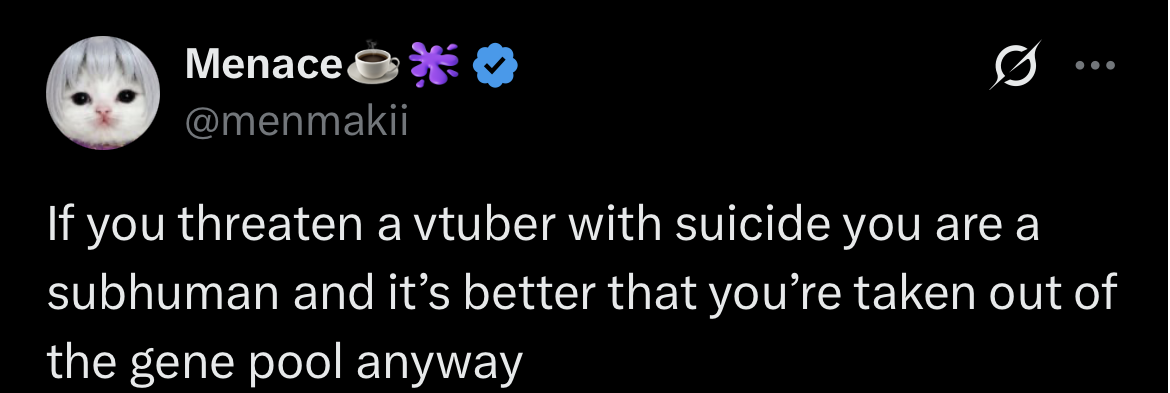Click the words "out of" in the tweet

1053,295
